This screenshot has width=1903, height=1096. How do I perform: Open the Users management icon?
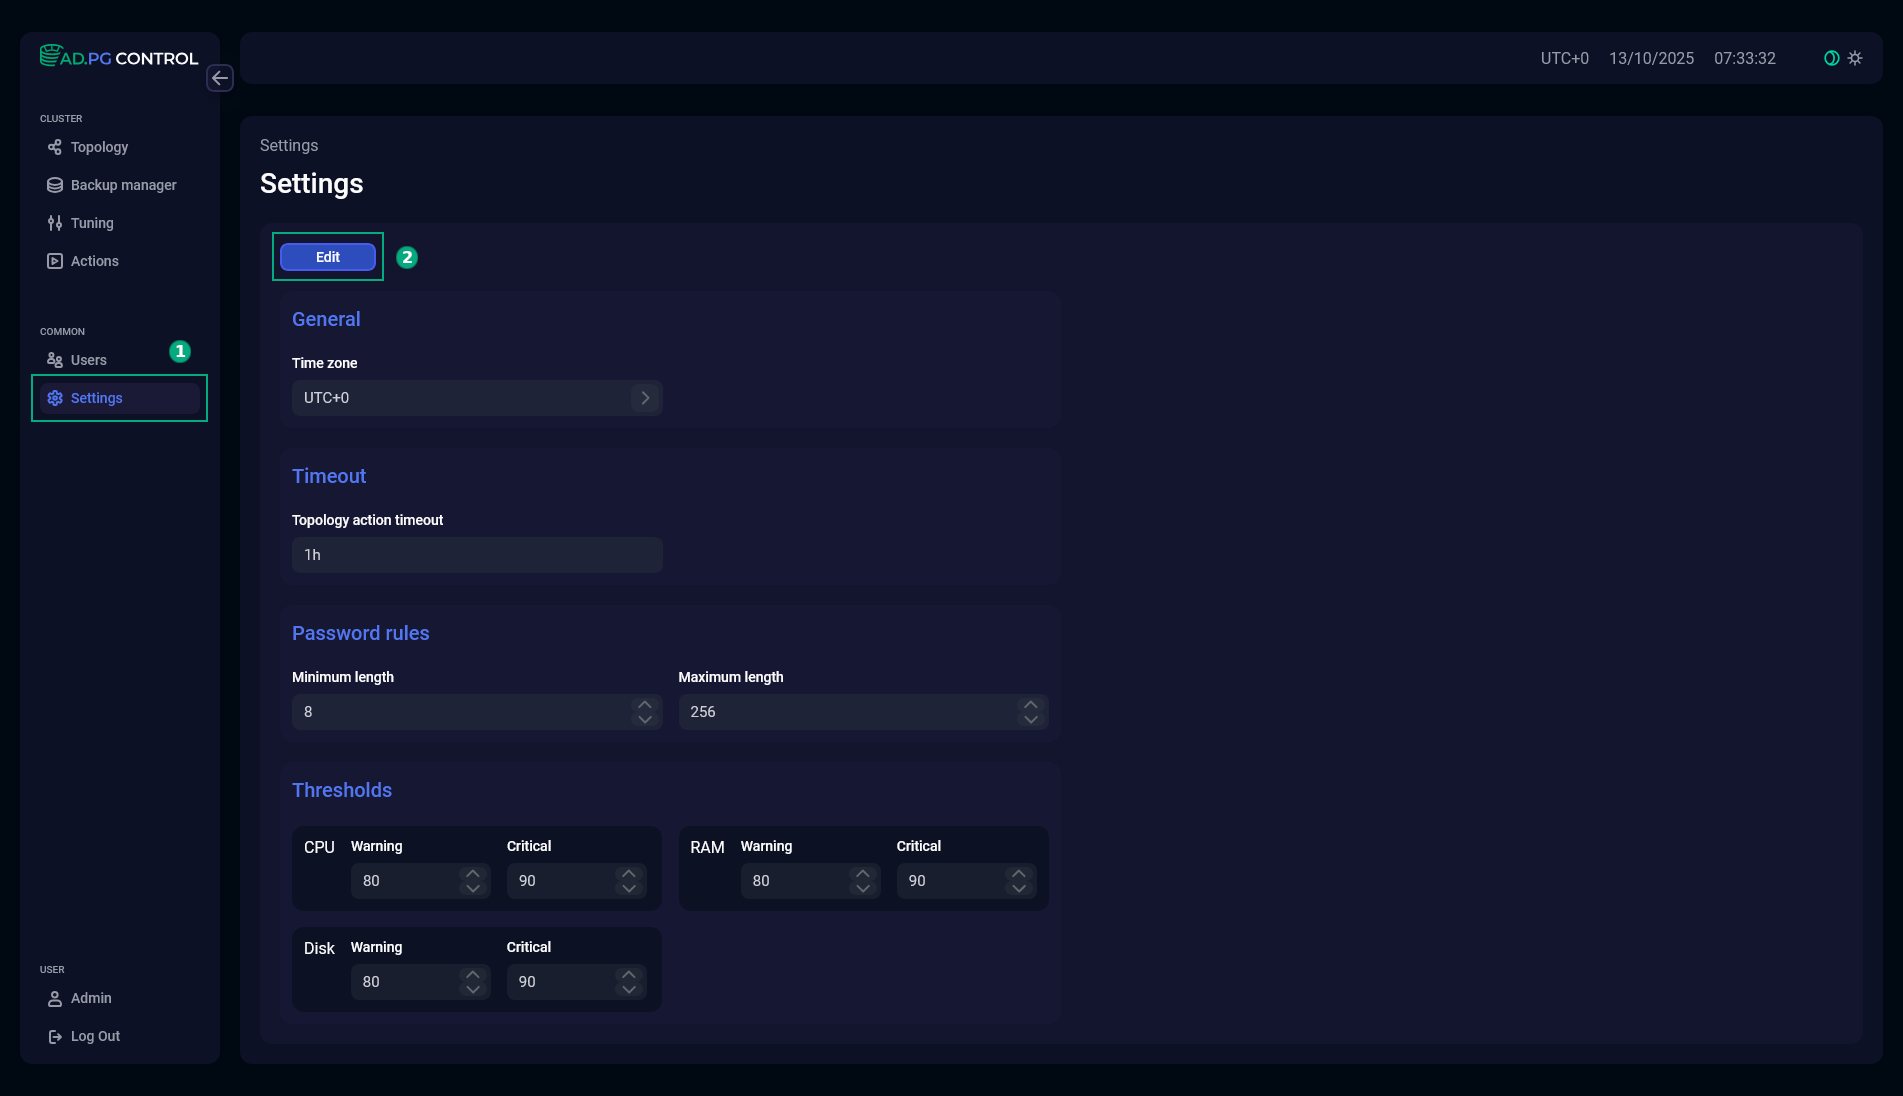pyautogui.click(x=55, y=359)
